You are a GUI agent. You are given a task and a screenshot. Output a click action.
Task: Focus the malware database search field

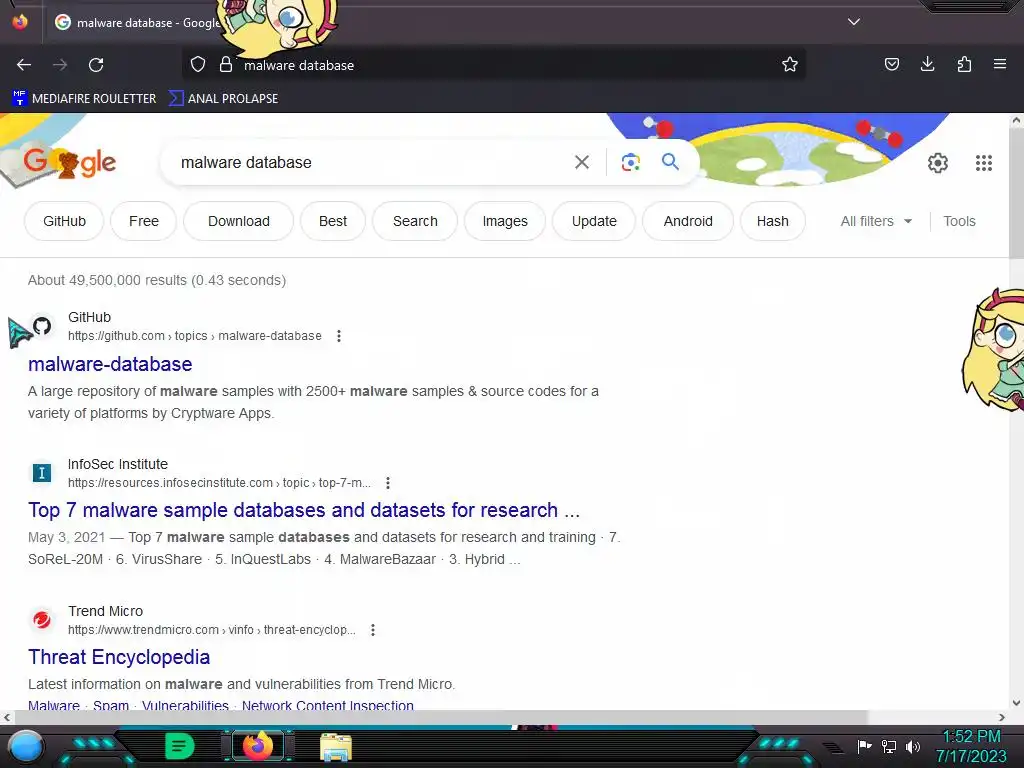pos(372,162)
